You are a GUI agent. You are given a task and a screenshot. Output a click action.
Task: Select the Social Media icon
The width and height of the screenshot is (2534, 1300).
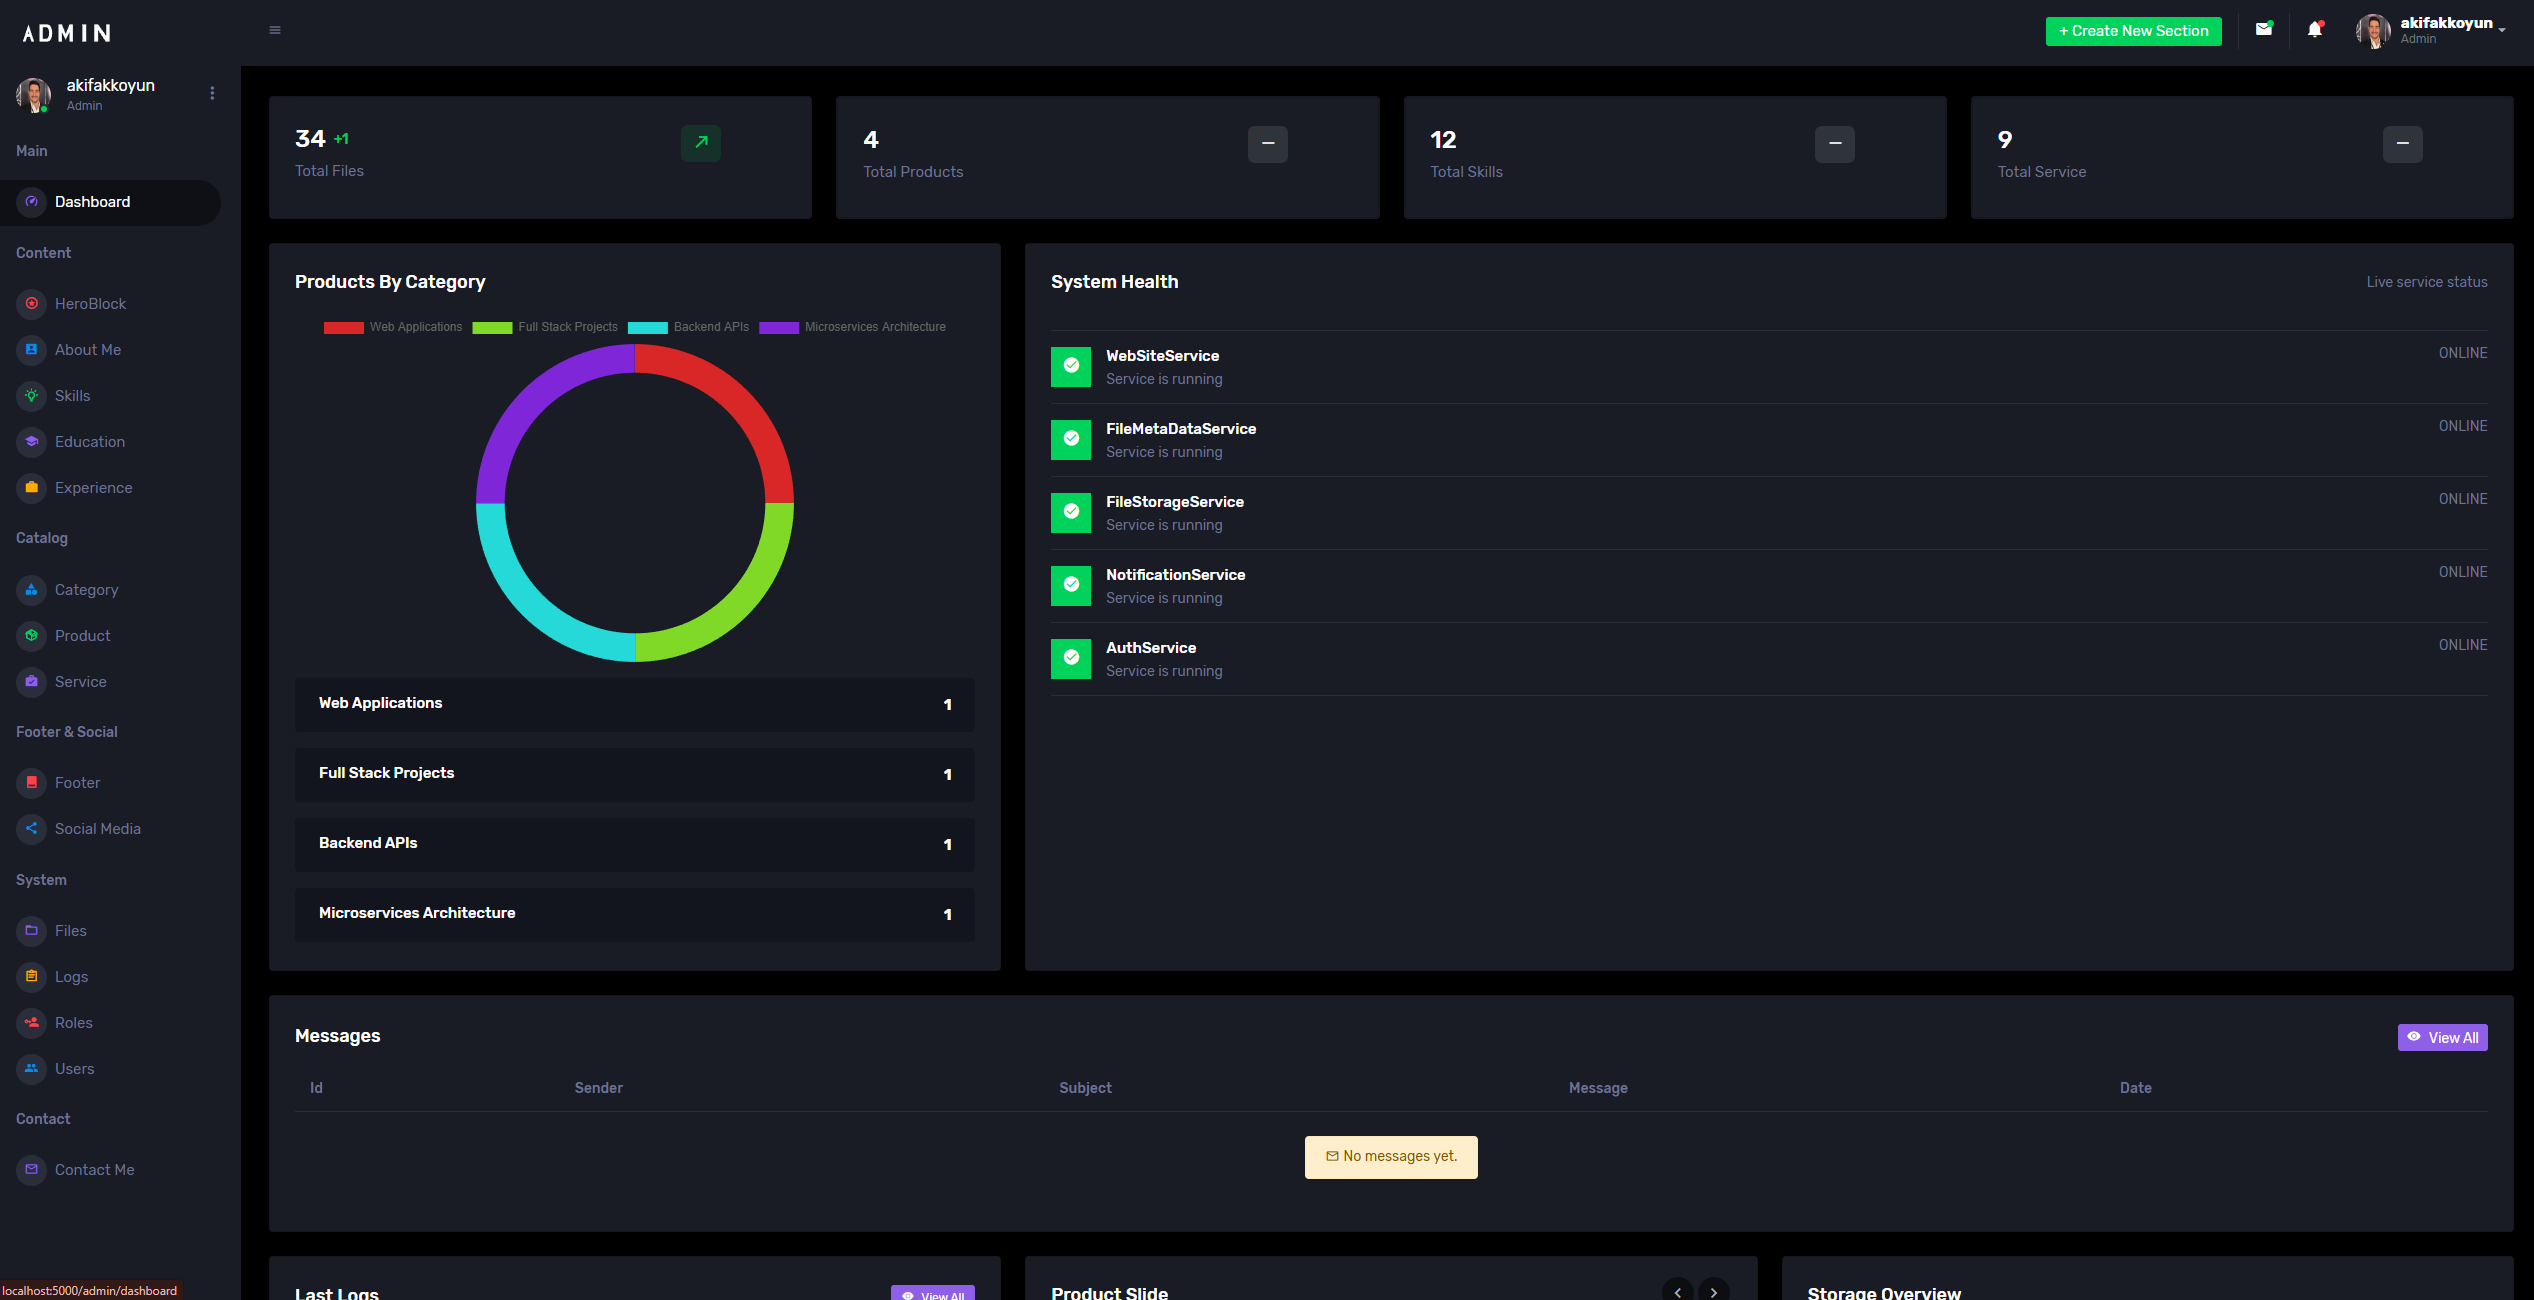click(x=31, y=829)
